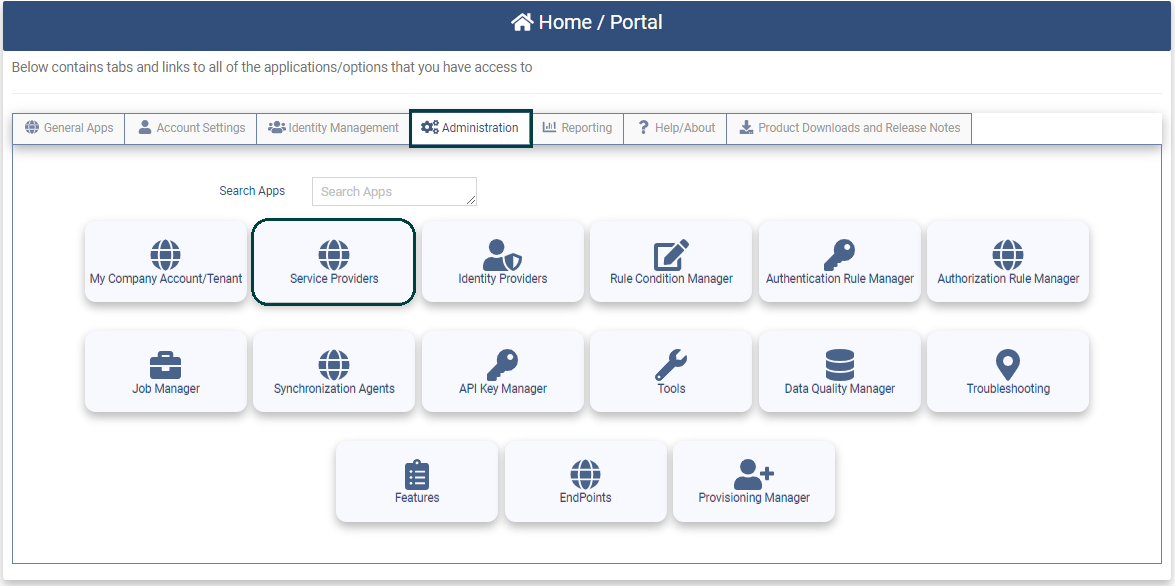Open the Service Providers app
1175x586 pixels.
tap(333, 262)
